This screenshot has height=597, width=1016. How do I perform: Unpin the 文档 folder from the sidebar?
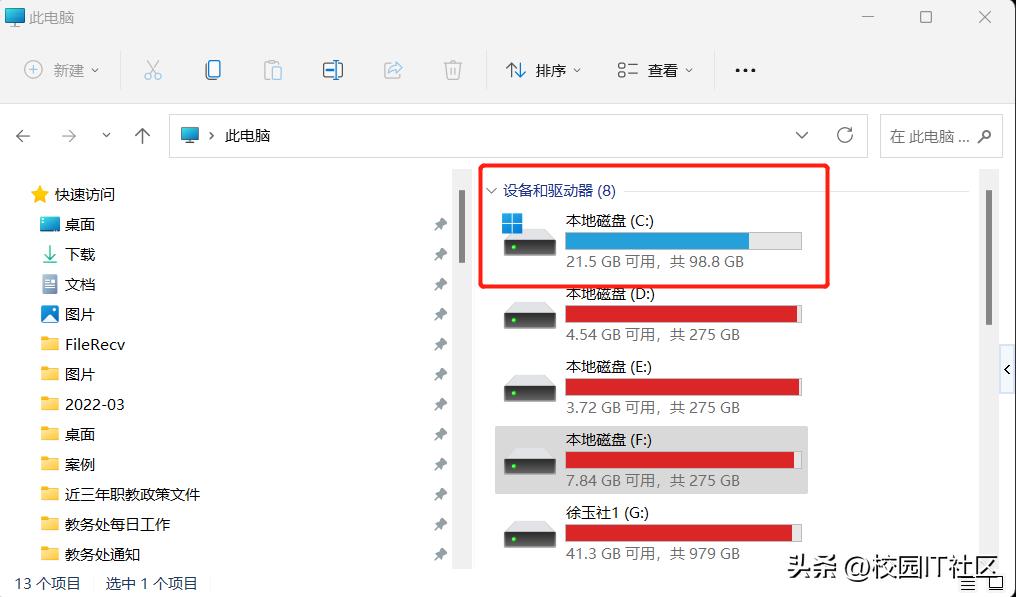tap(440, 284)
